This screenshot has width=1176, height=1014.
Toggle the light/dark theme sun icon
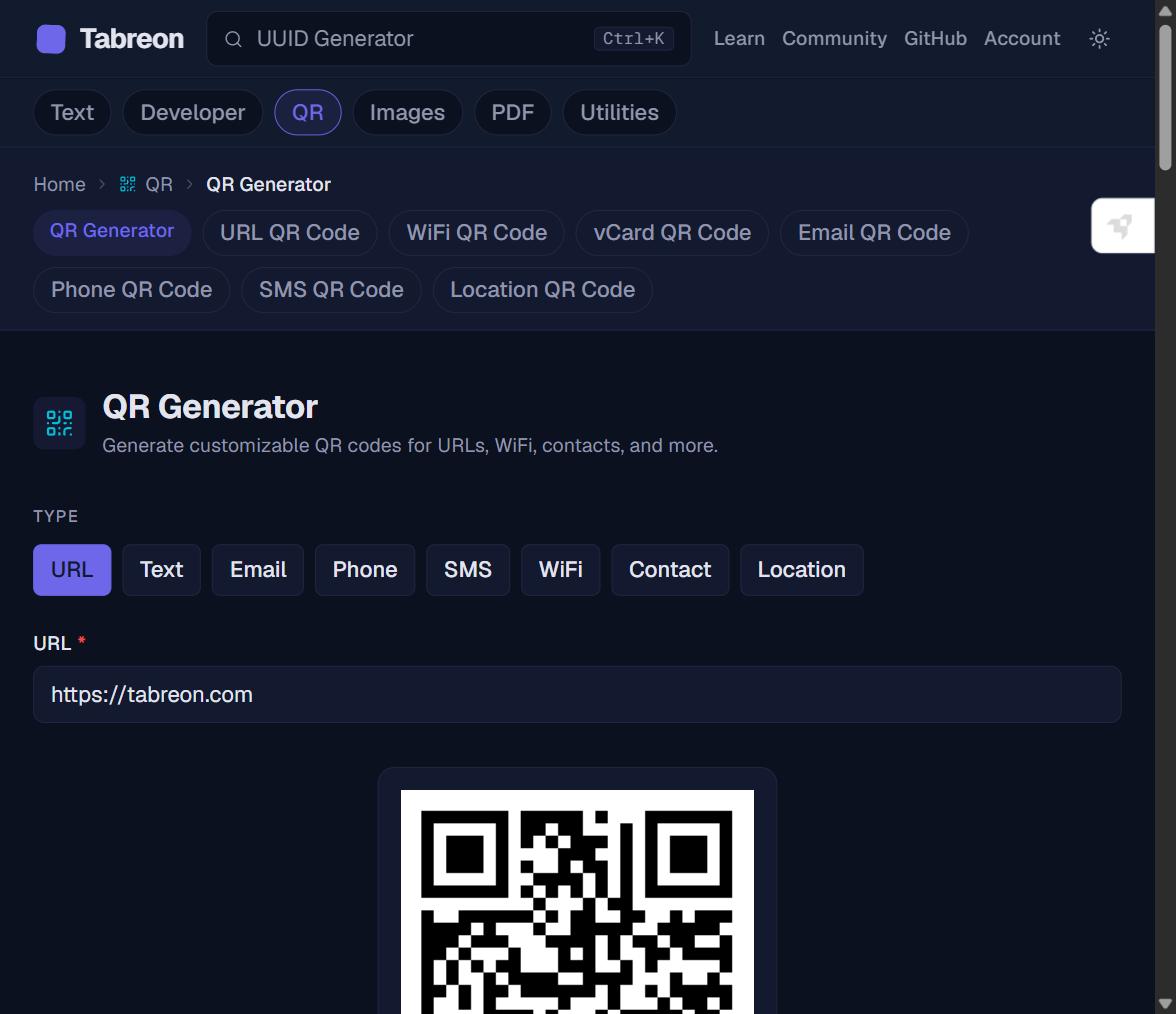(x=1099, y=39)
